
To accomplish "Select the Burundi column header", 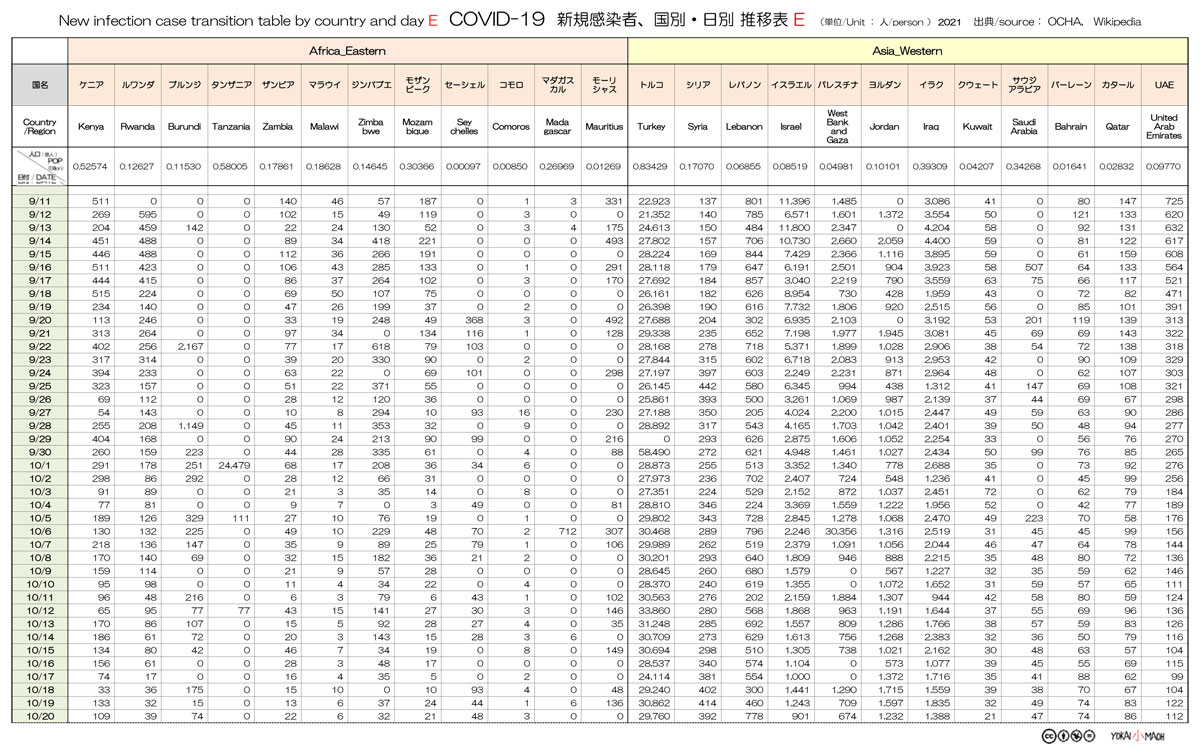I will tap(184, 127).
